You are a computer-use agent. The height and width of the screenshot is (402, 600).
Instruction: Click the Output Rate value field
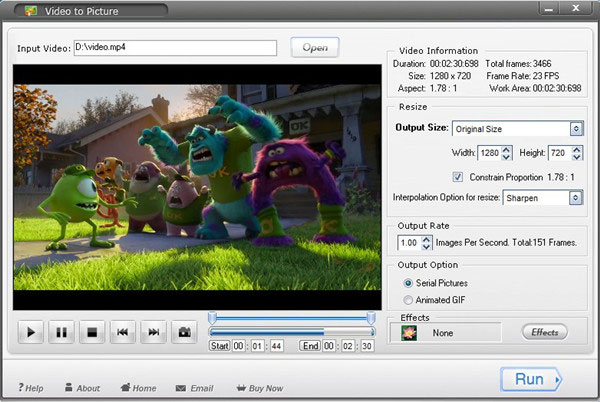[x=409, y=243]
